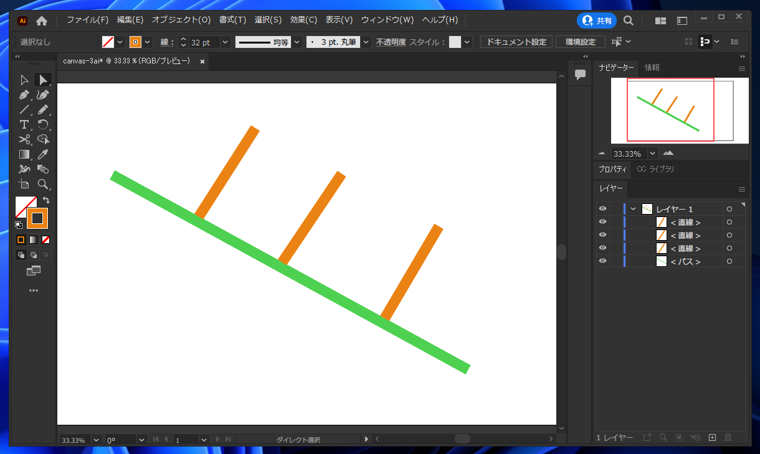This screenshot has width=760, height=454.
Task: Zoom in using Navigator large mountains icon
Action: pyautogui.click(x=668, y=153)
